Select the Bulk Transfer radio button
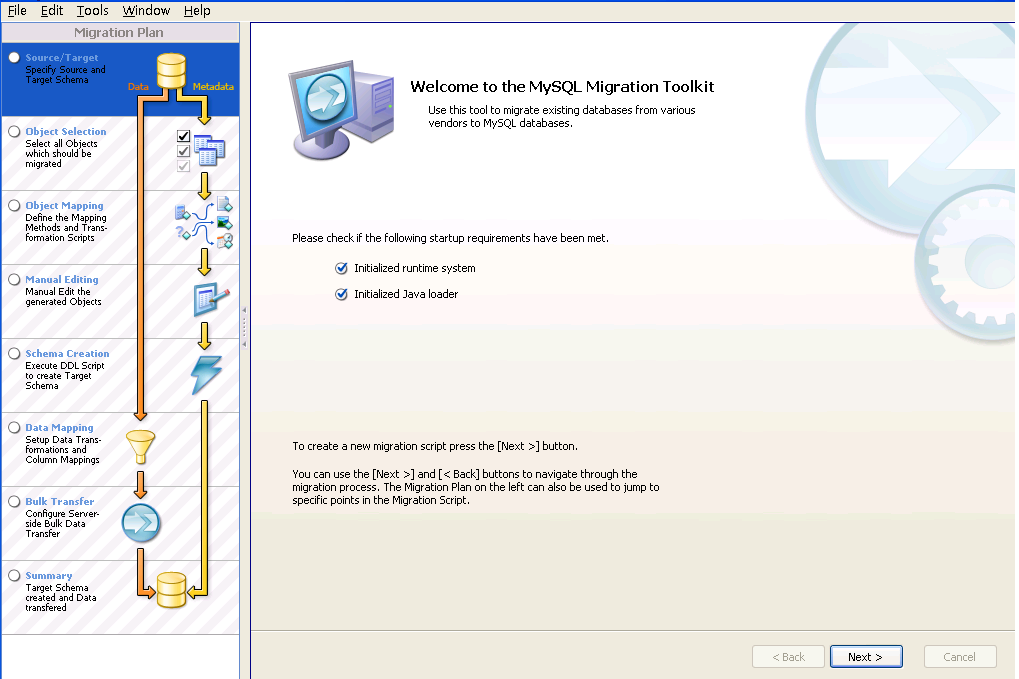The width and height of the screenshot is (1019, 679). (14, 502)
